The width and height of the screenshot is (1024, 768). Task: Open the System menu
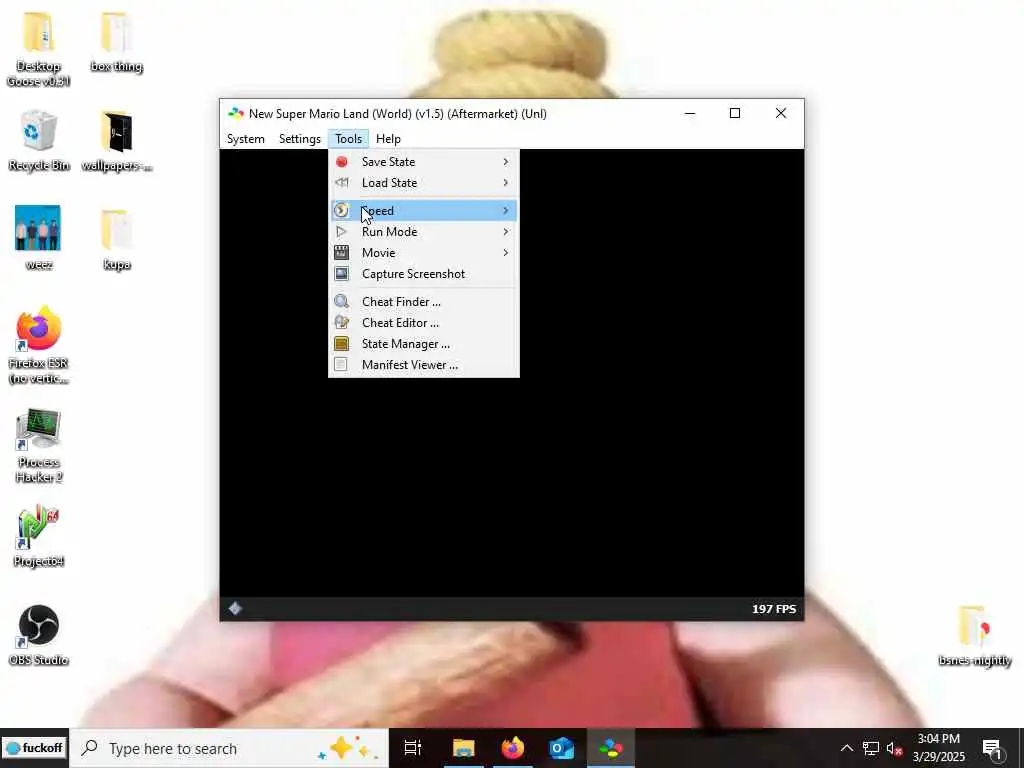246,139
